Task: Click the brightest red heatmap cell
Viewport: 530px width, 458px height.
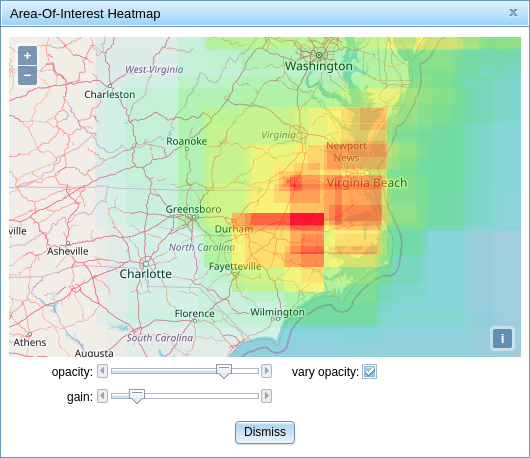Action: point(307,219)
